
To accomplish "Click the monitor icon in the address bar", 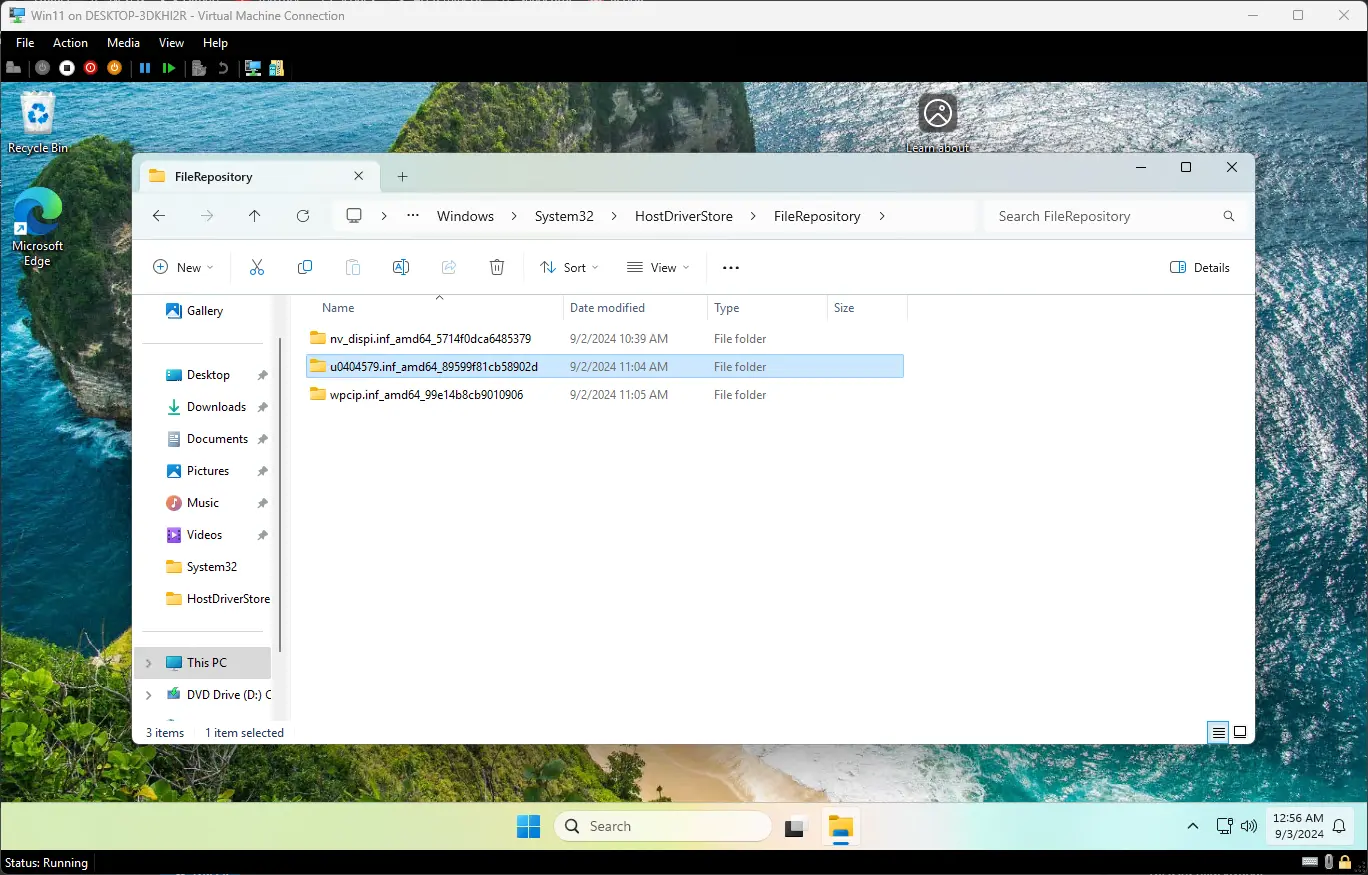I will coord(354,216).
